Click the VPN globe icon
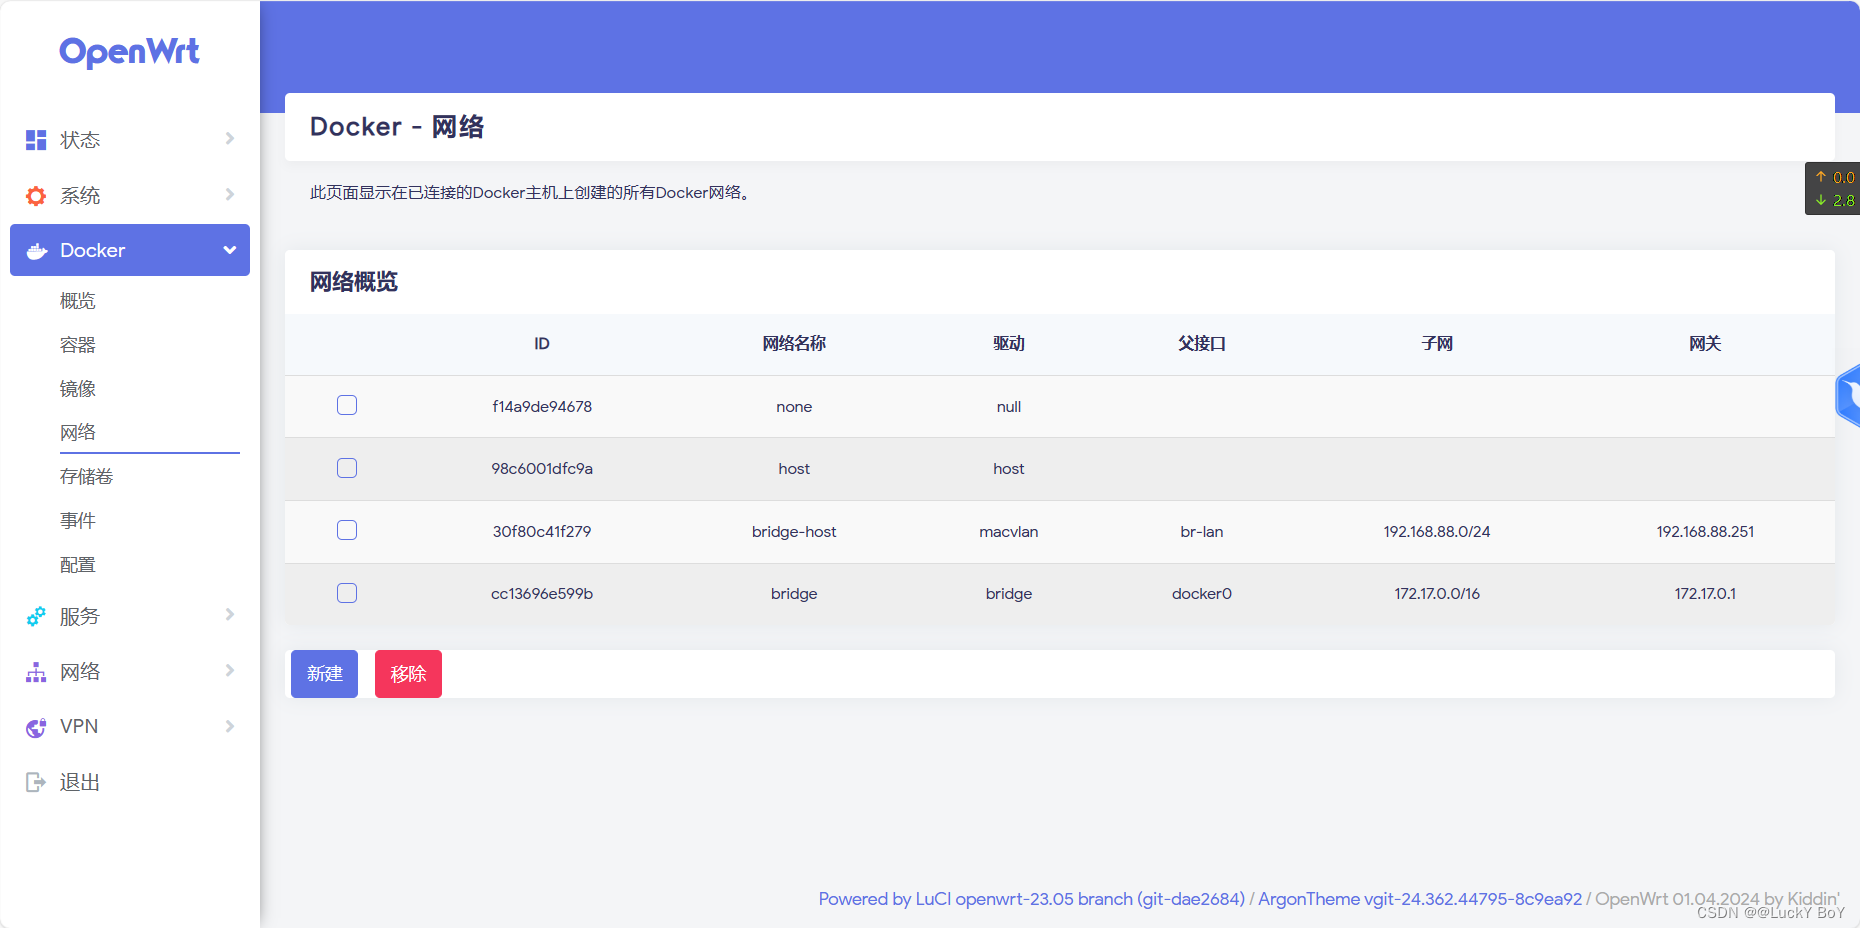1860x928 pixels. coord(36,727)
